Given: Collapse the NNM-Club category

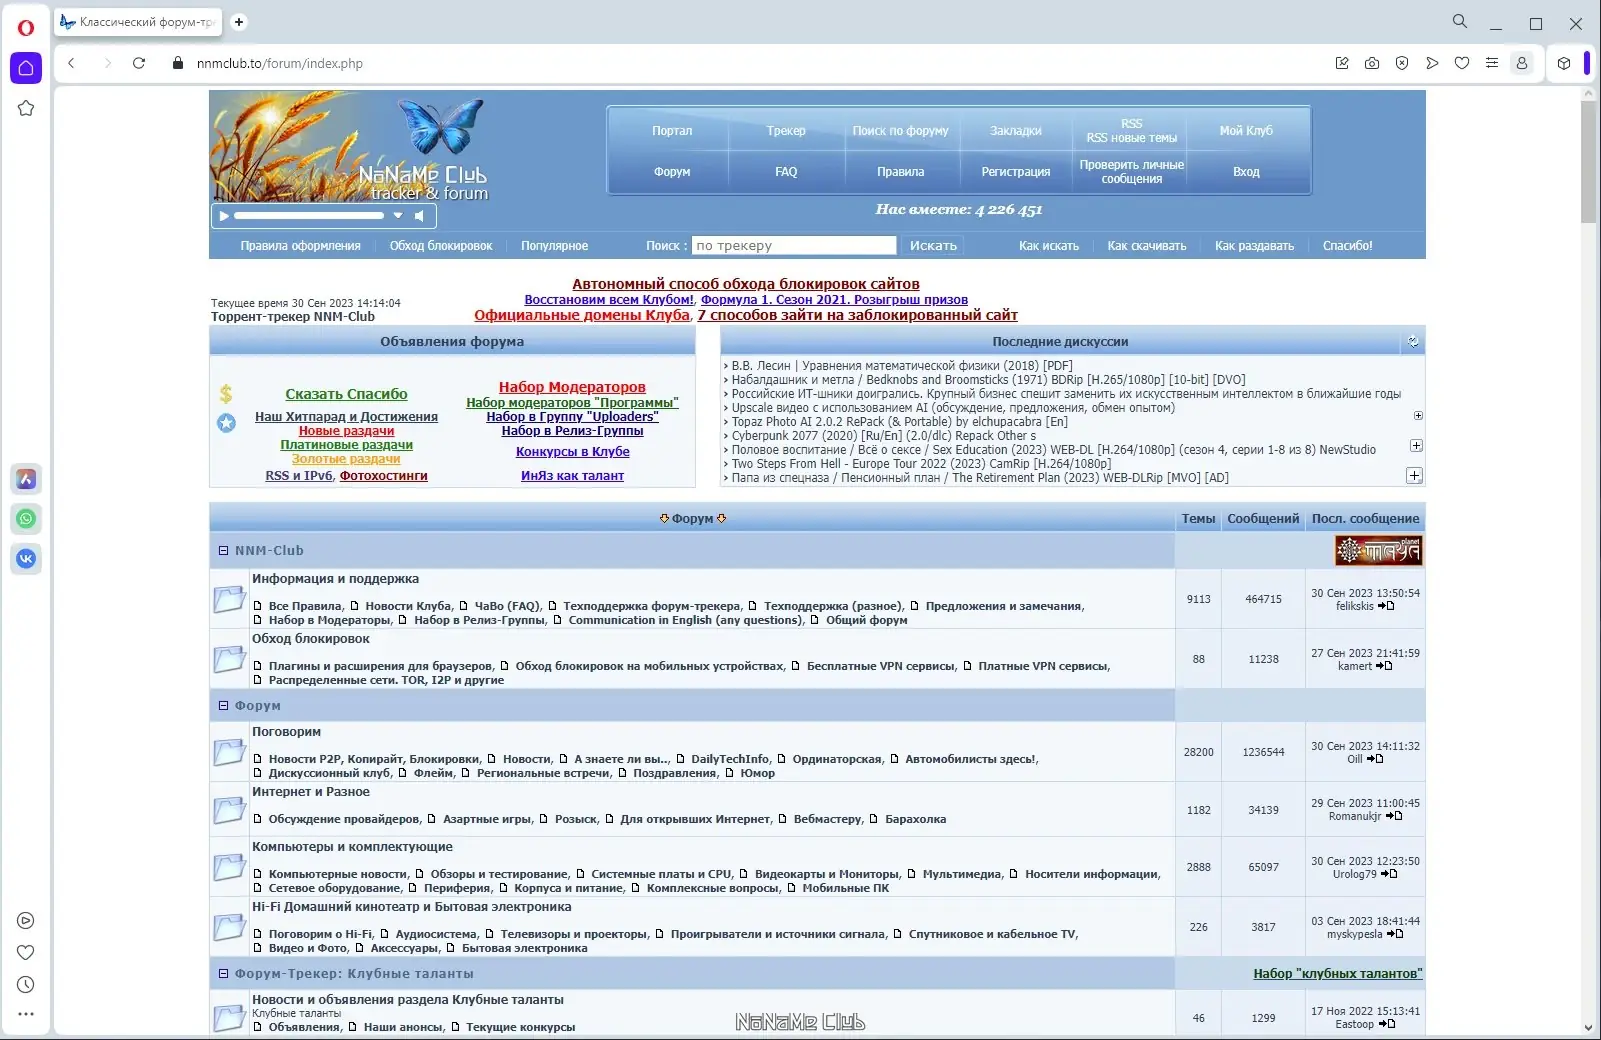Looking at the screenshot, I should pos(224,550).
